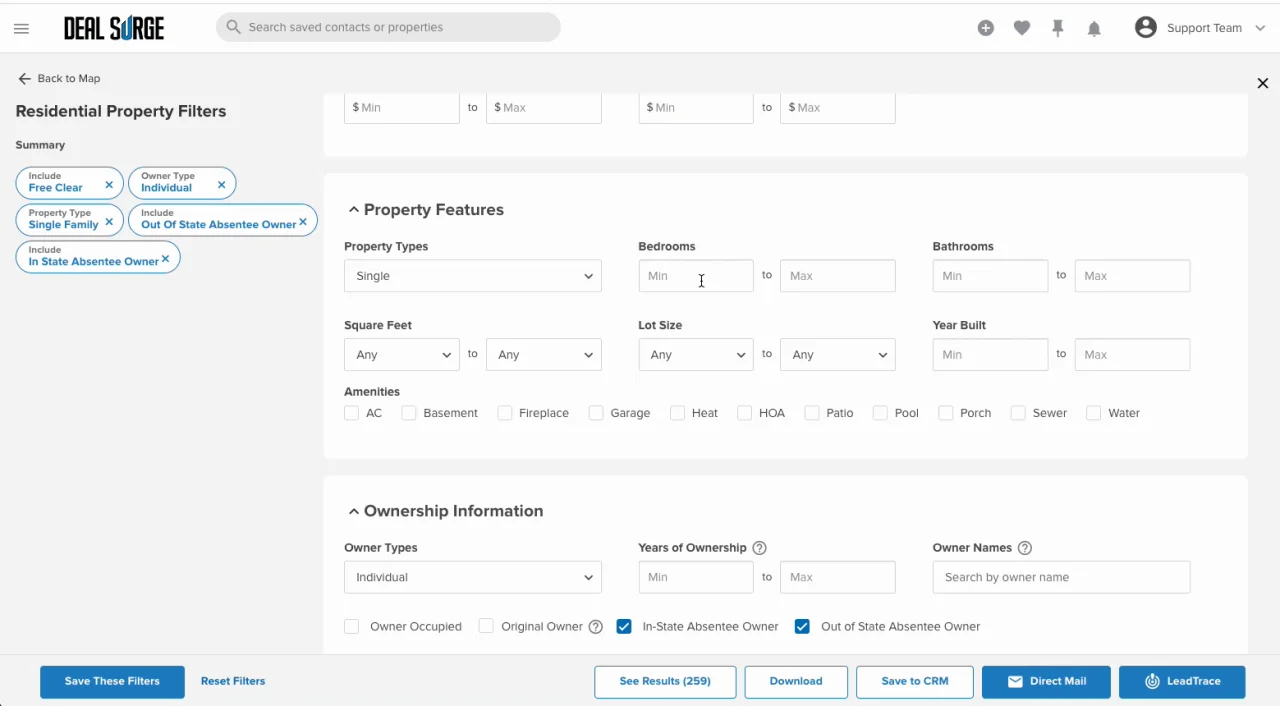Open Lot Size minimum dropdown
The width and height of the screenshot is (1280, 706).
pos(696,355)
